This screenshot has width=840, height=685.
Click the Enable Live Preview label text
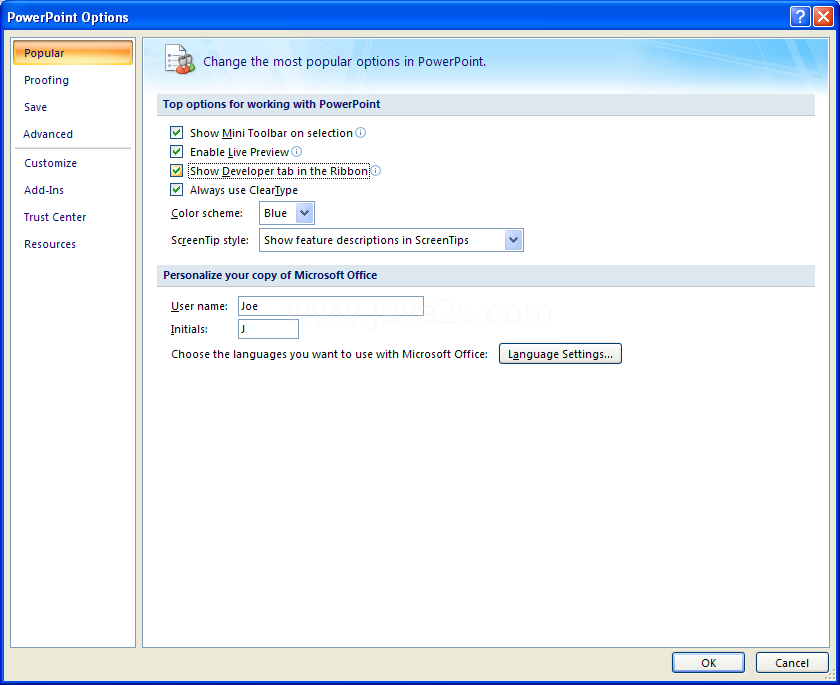239,152
